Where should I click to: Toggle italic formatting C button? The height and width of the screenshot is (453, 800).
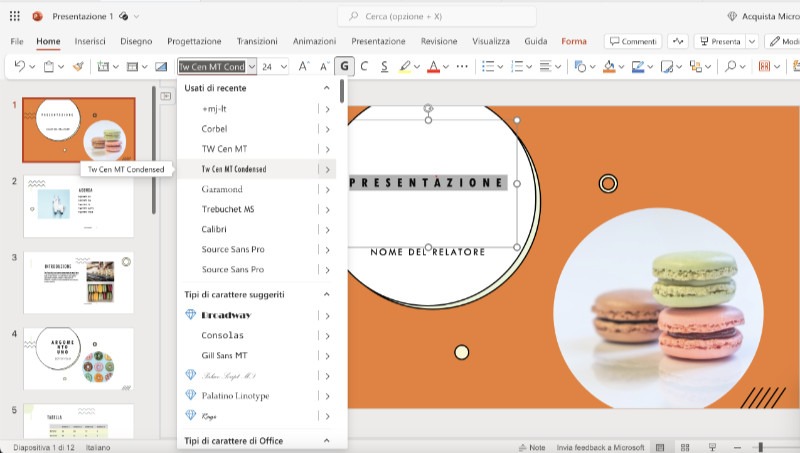pyautogui.click(x=364, y=66)
